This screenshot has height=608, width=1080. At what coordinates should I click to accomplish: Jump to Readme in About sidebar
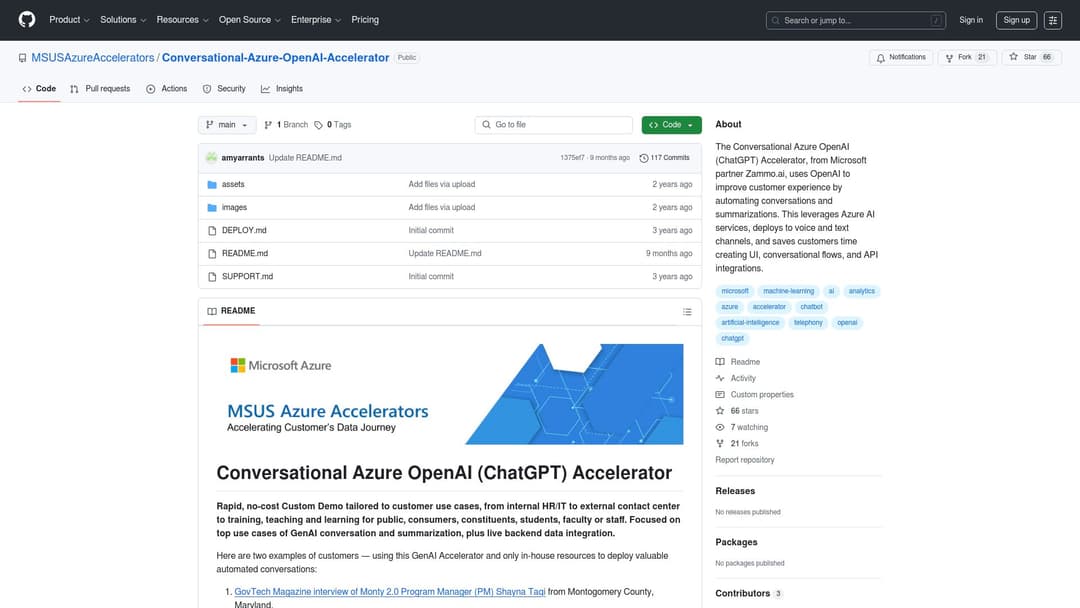tap(738, 362)
